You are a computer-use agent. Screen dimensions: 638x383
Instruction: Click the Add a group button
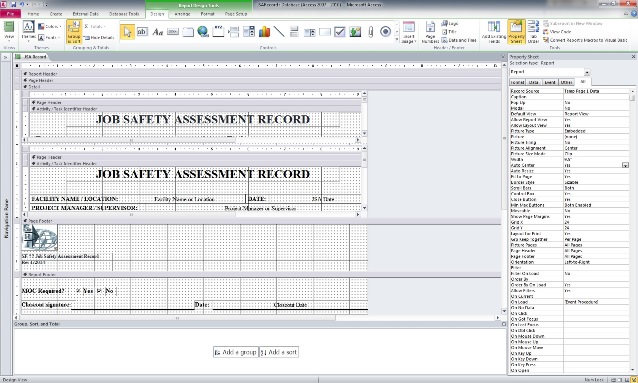[x=236, y=352]
